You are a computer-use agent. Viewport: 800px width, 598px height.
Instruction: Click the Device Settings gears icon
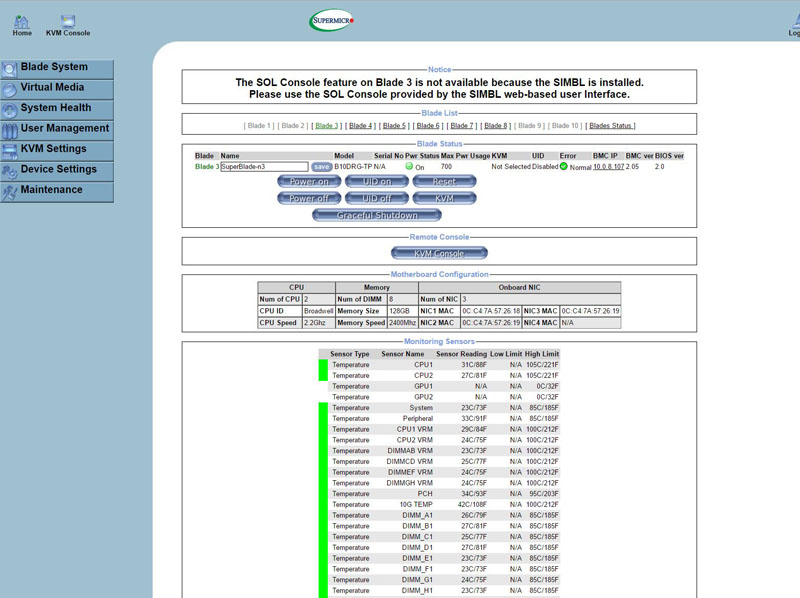click(x=10, y=170)
